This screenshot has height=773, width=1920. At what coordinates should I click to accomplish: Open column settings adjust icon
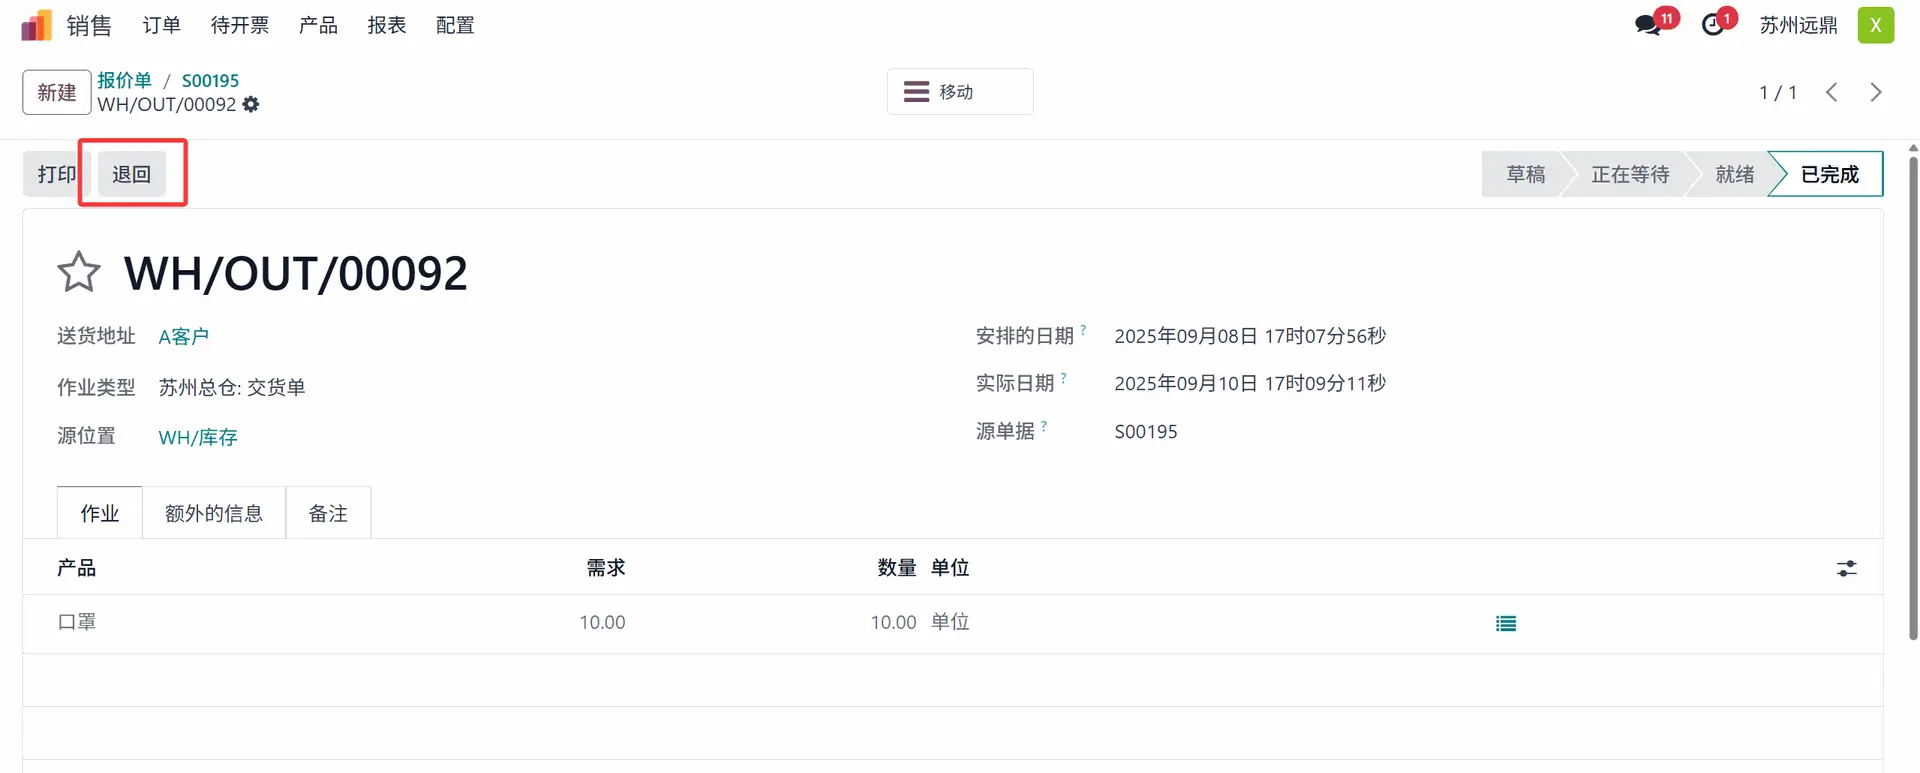pos(1847,568)
